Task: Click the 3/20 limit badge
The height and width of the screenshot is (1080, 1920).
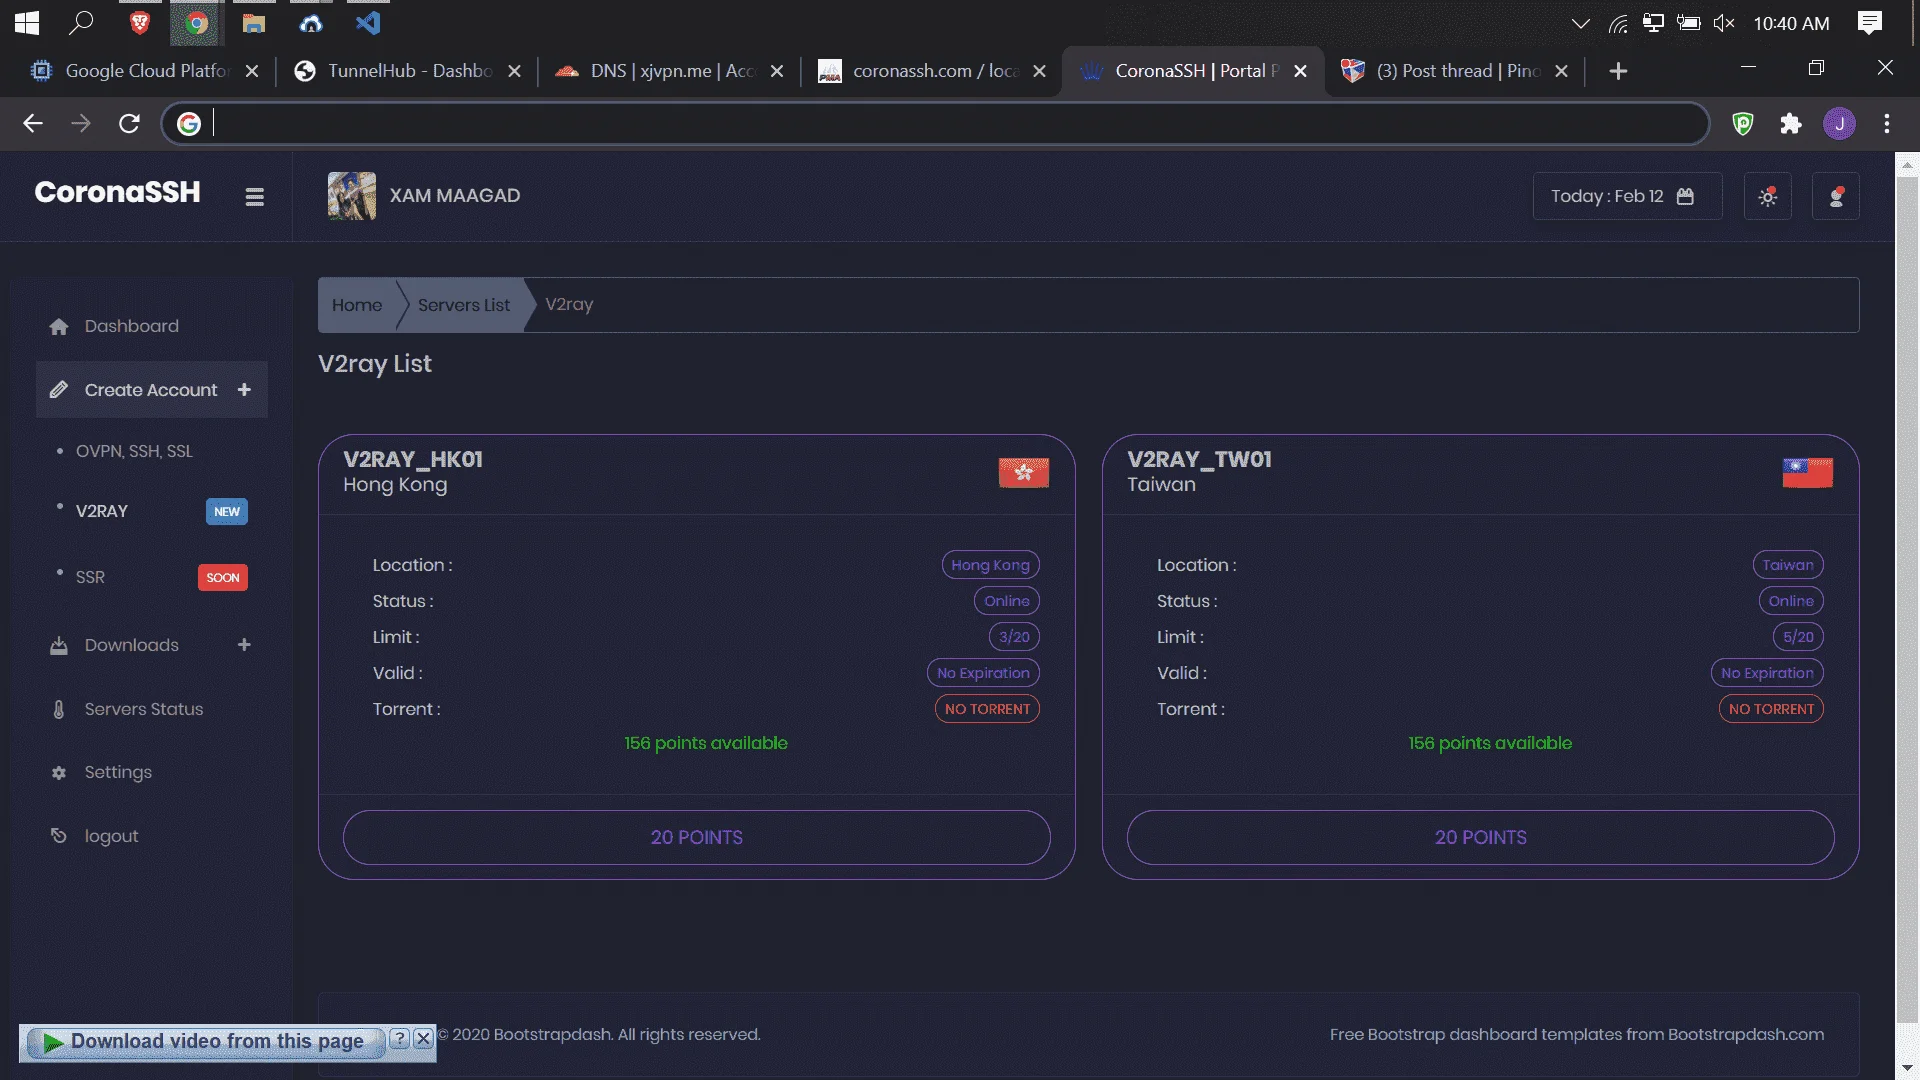Action: [1014, 637]
